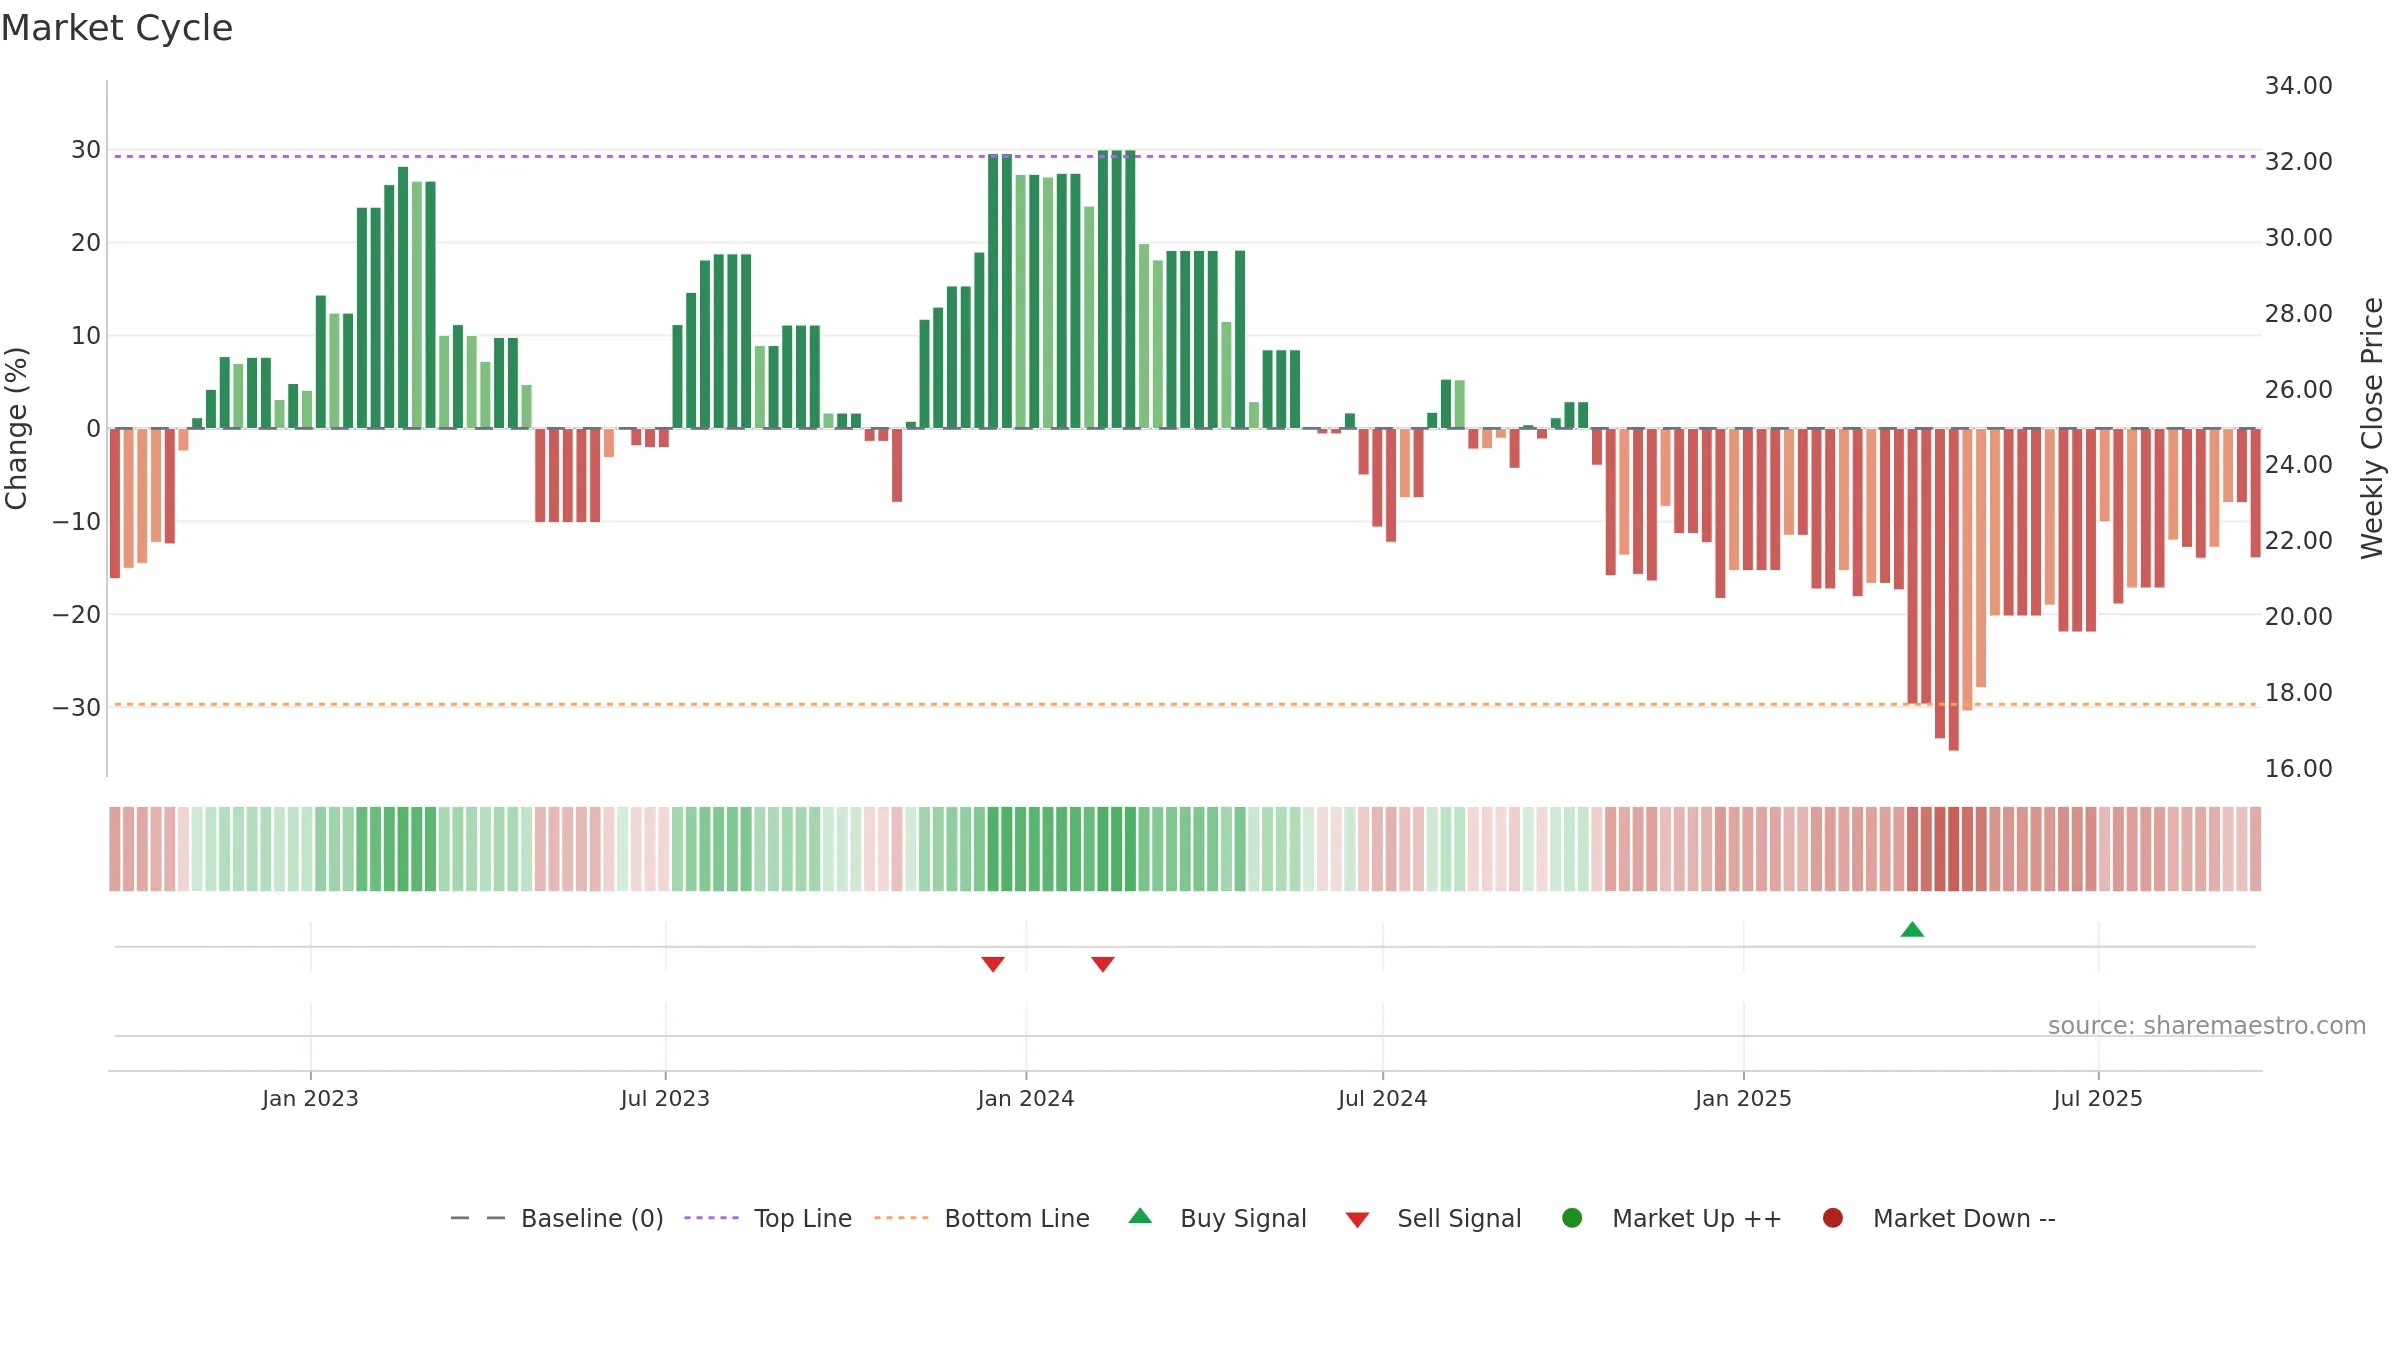Click the red Sell Signal legend triangle icon
The image size is (2400, 1350).
tap(1357, 1220)
